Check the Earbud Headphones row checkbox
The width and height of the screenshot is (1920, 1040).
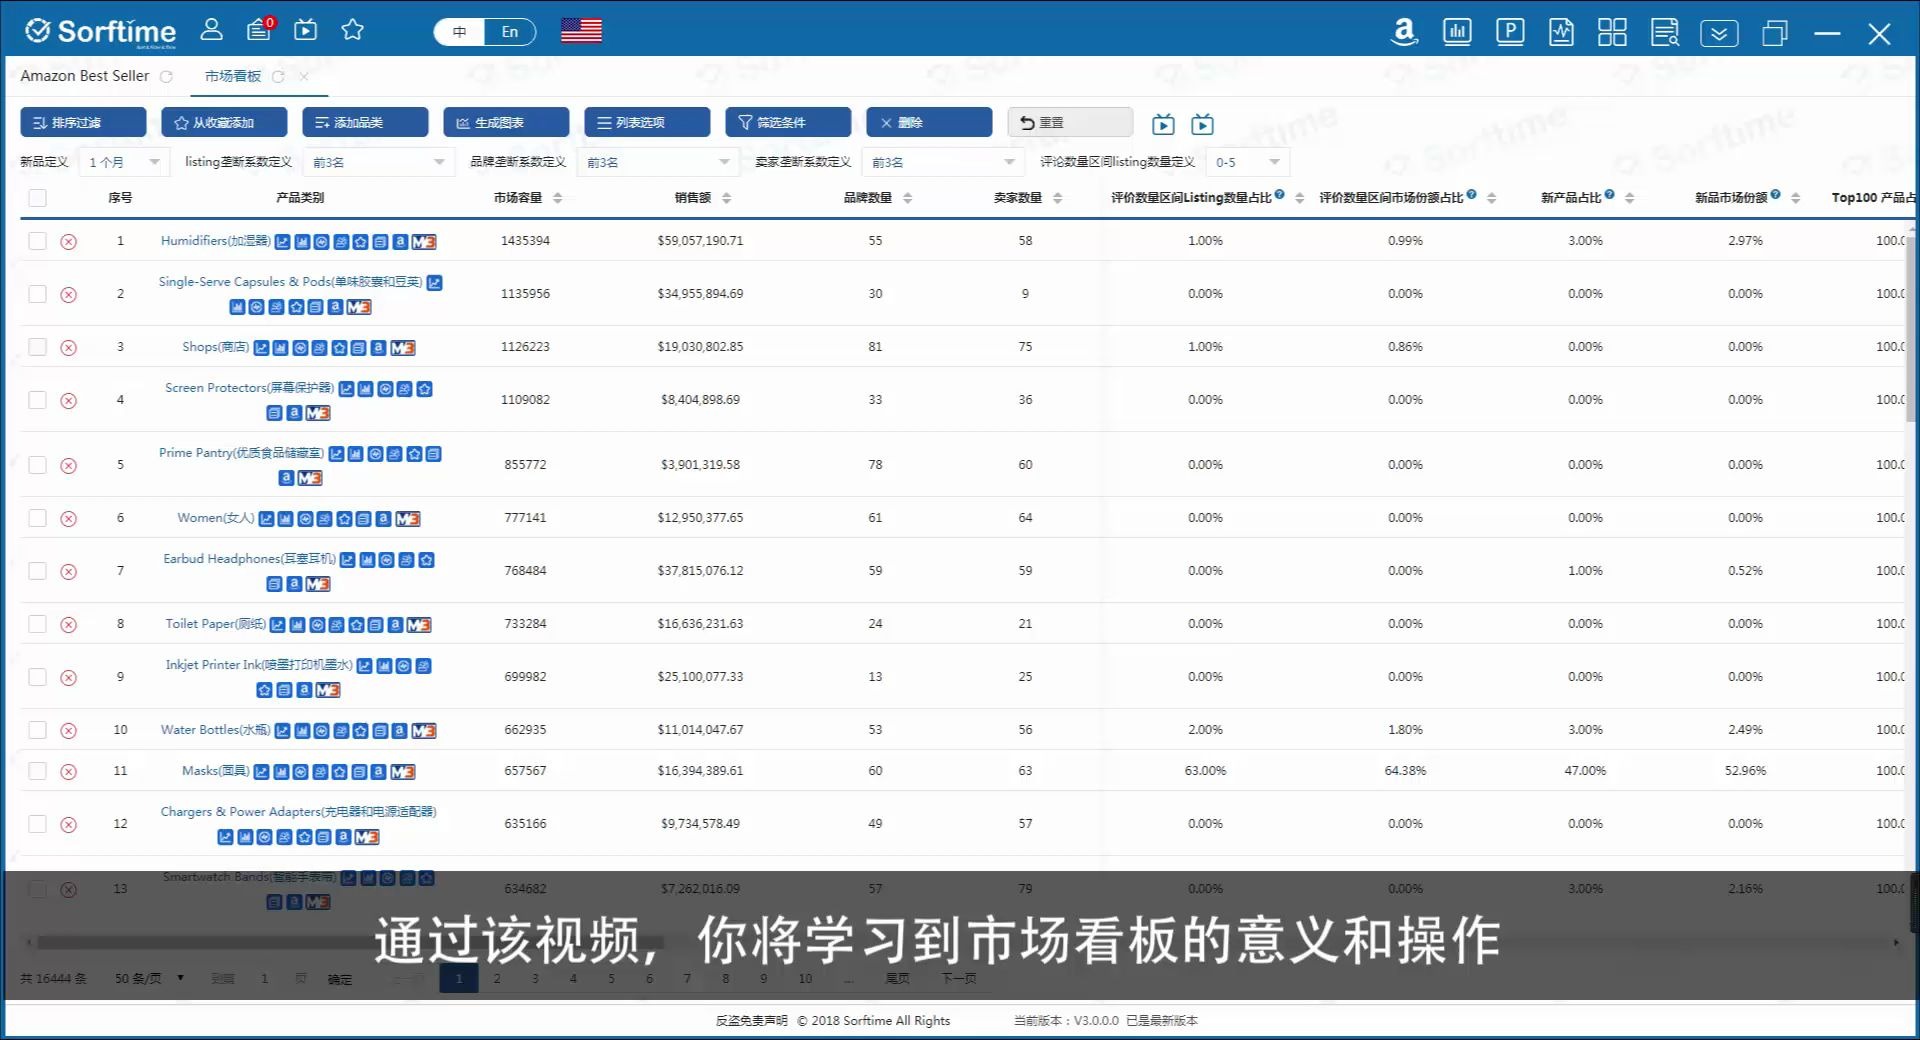tap(38, 571)
